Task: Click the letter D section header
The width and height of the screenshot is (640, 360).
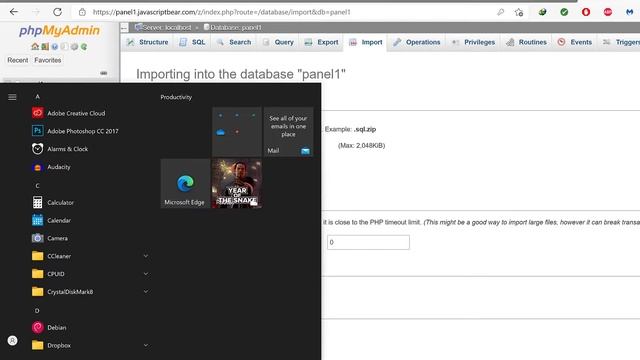Action: (37, 311)
